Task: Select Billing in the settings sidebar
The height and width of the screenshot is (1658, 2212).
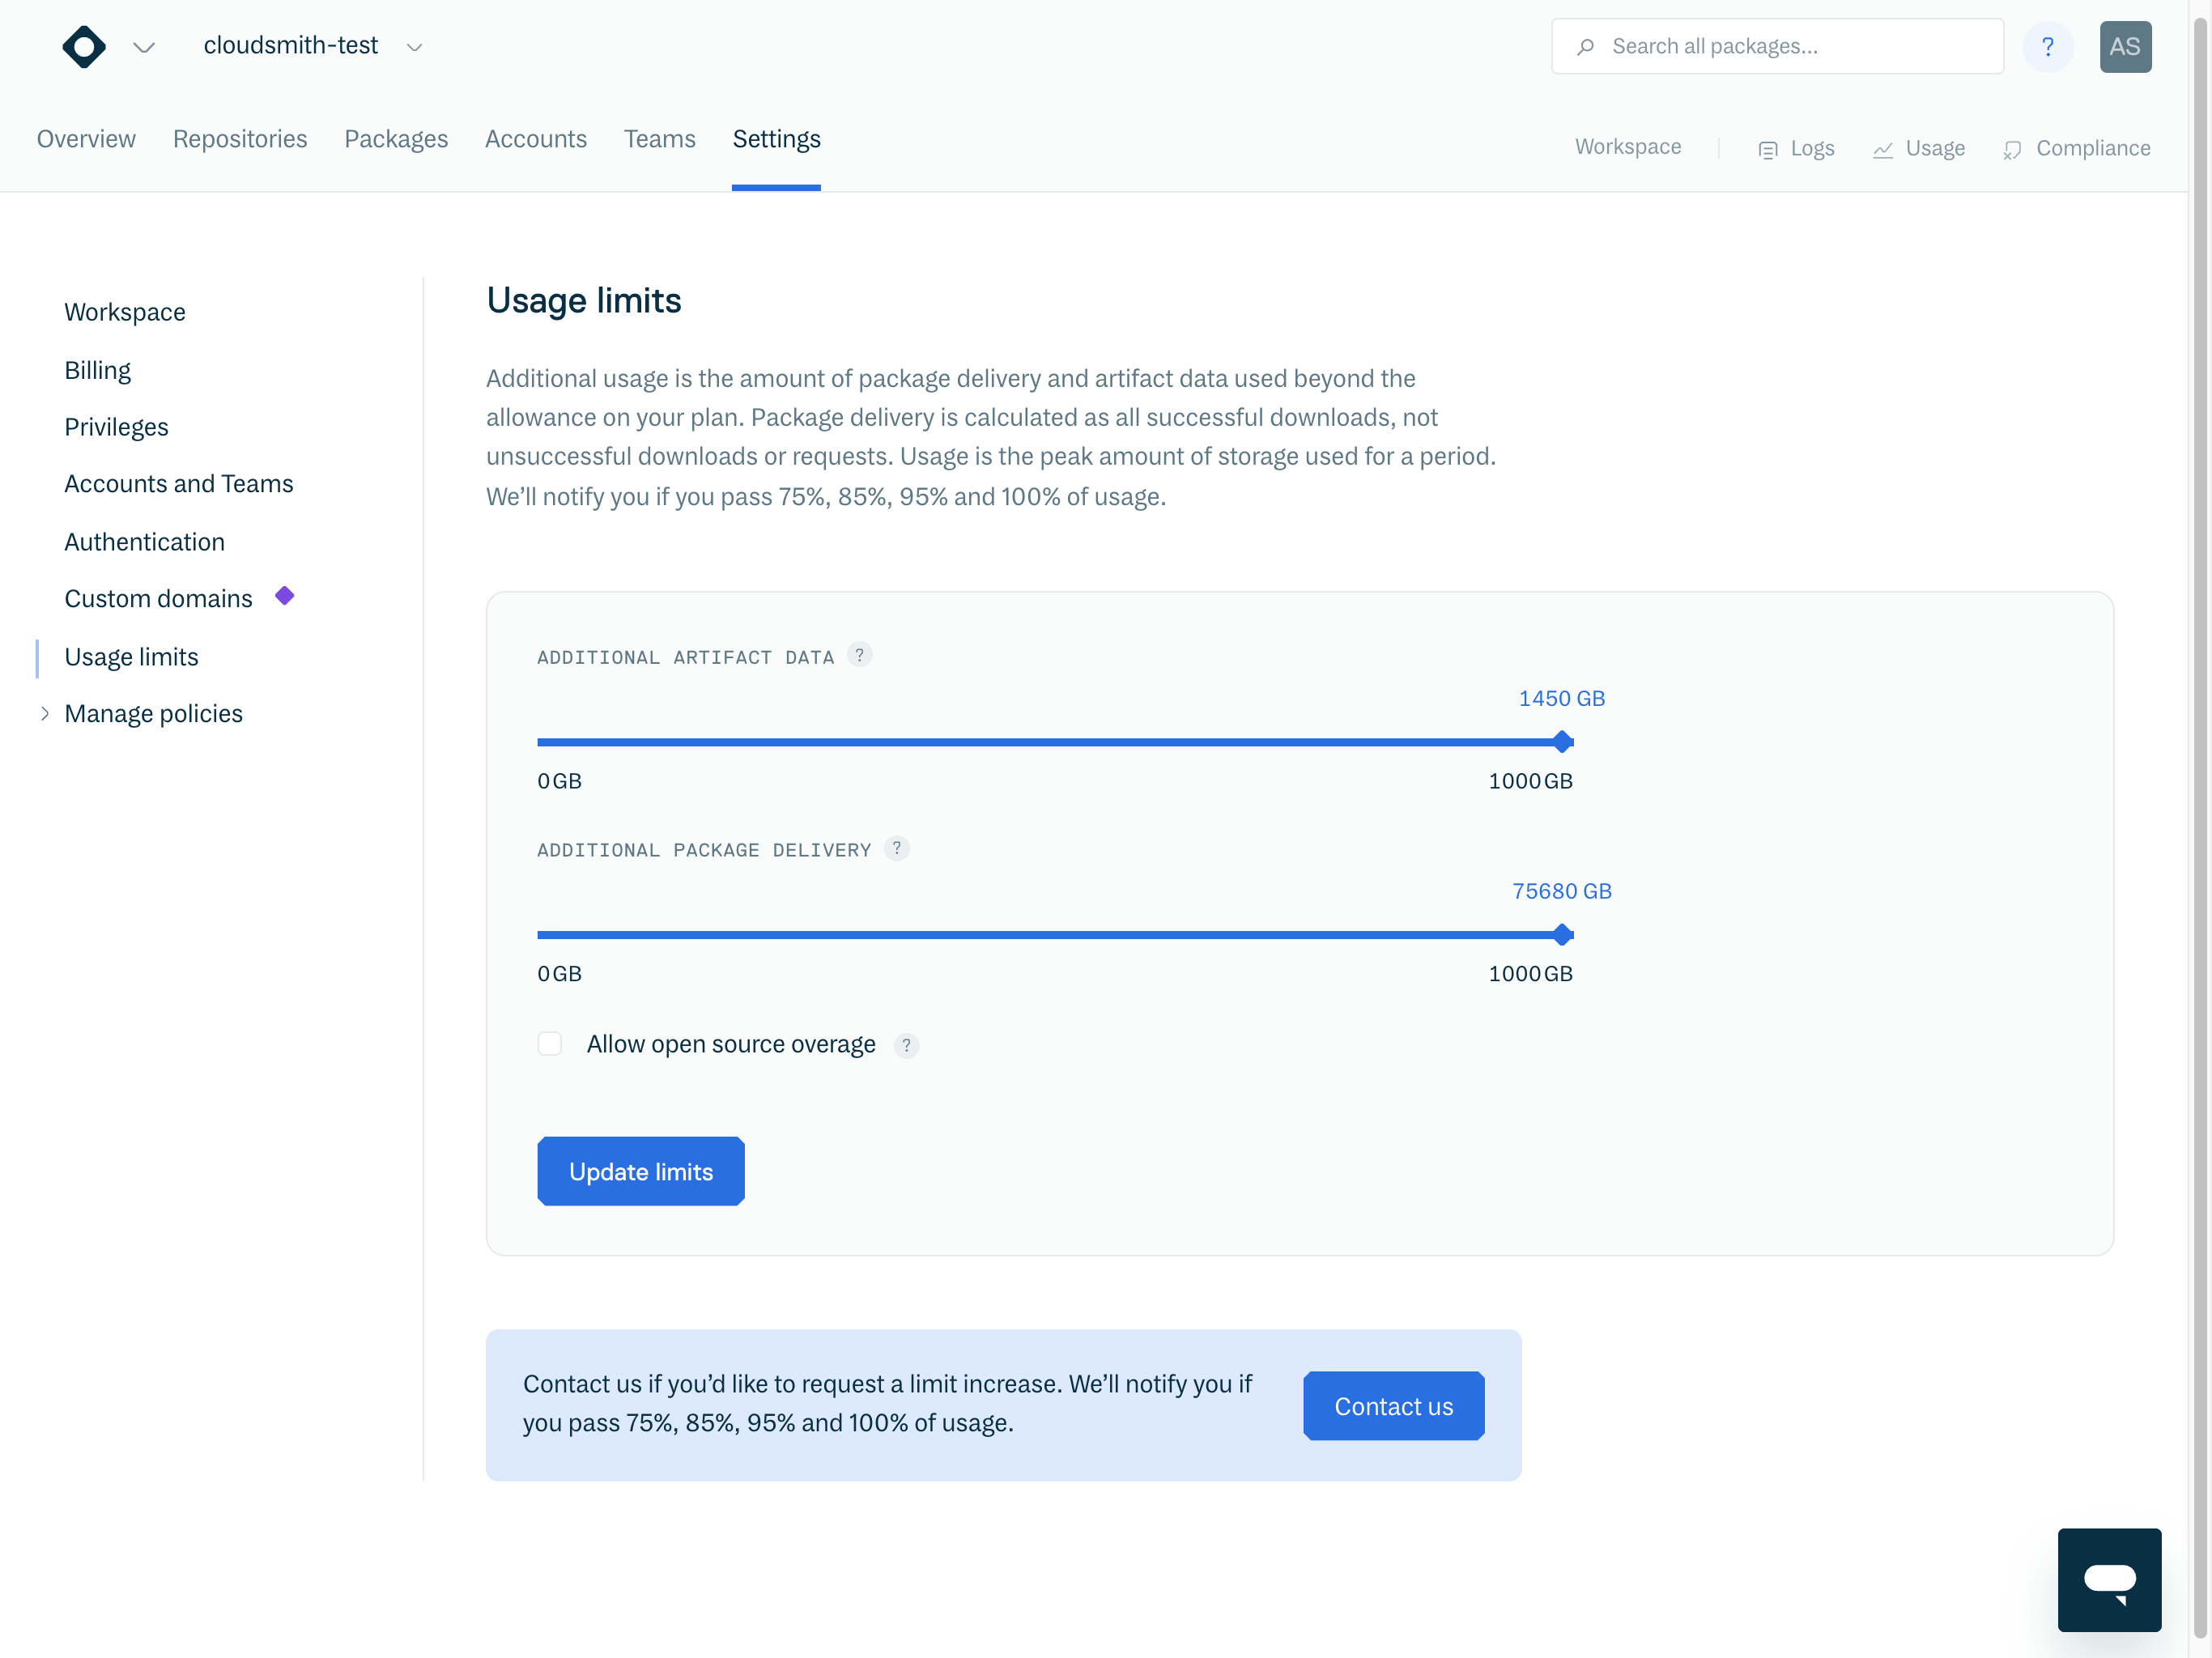Action: click(x=98, y=370)
